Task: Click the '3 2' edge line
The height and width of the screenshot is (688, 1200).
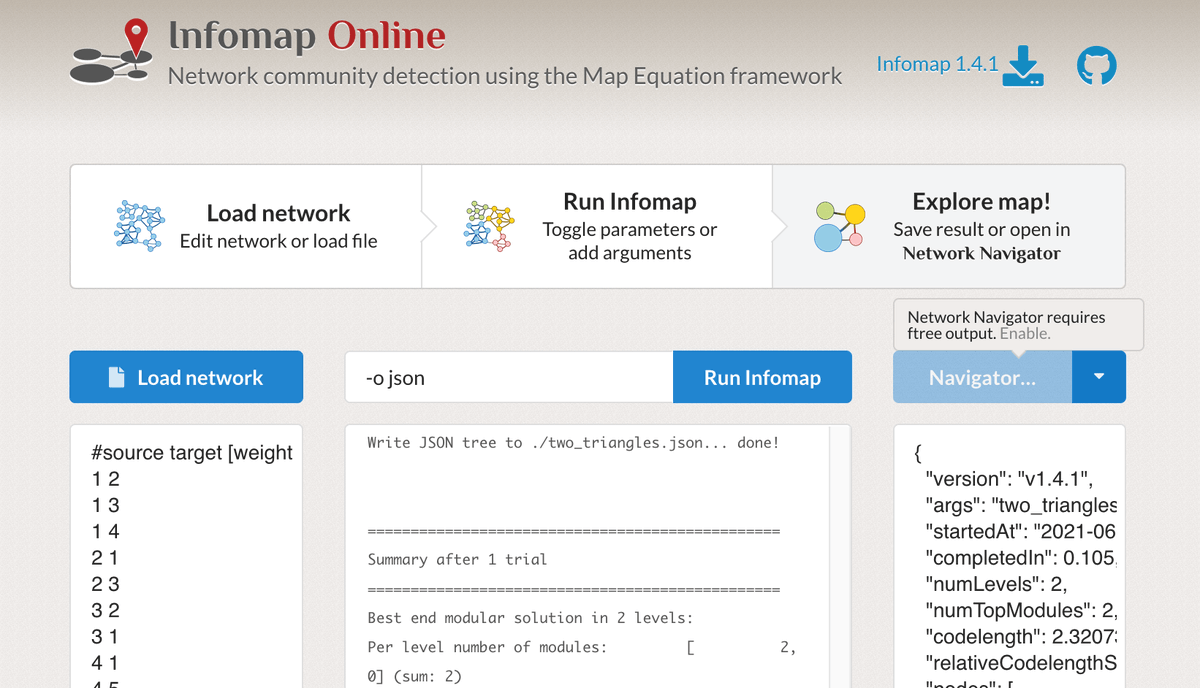Action: click(105, 610)
